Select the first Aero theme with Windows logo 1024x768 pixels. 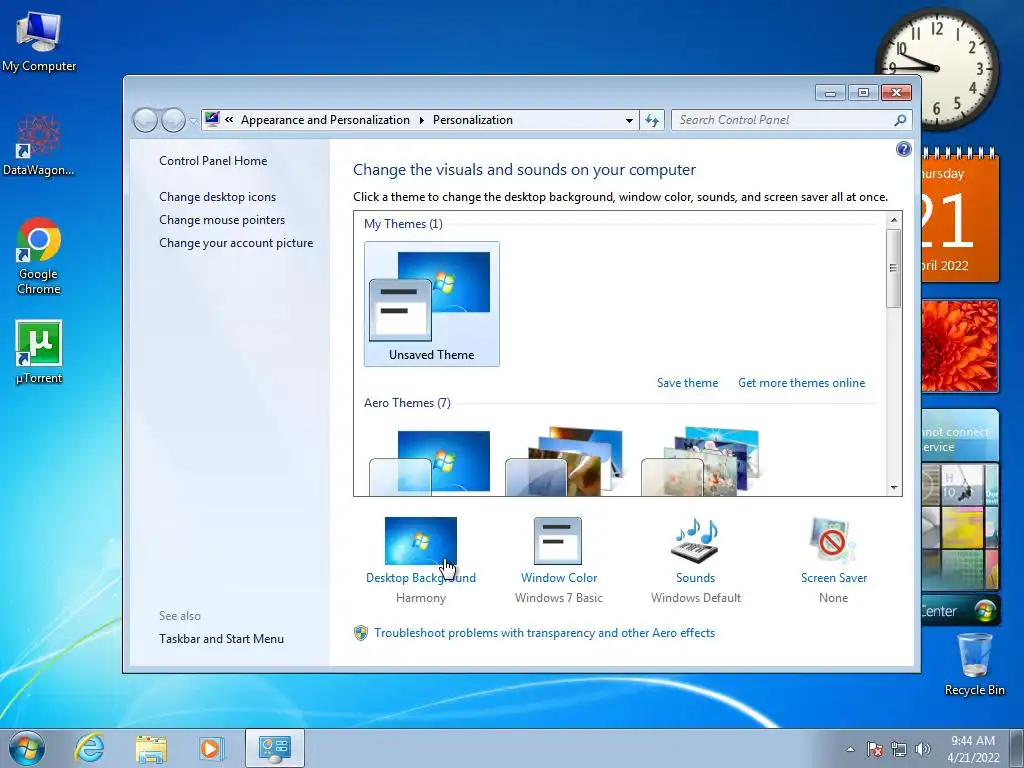point(430,462)
